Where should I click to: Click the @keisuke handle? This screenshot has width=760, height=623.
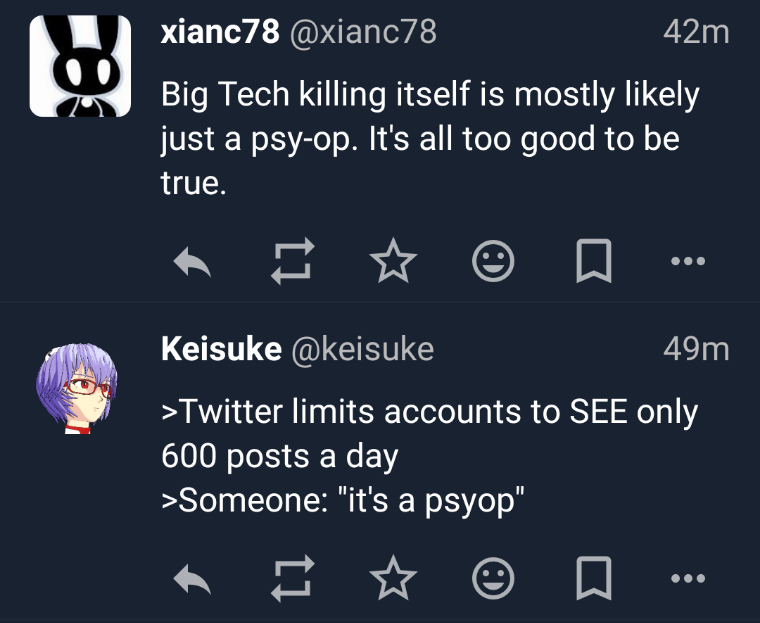click(x=362, y=348)
